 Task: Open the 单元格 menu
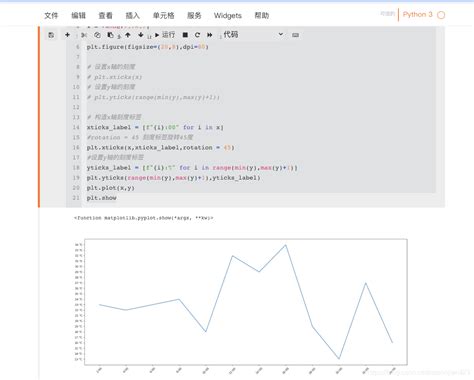point(163,16)
